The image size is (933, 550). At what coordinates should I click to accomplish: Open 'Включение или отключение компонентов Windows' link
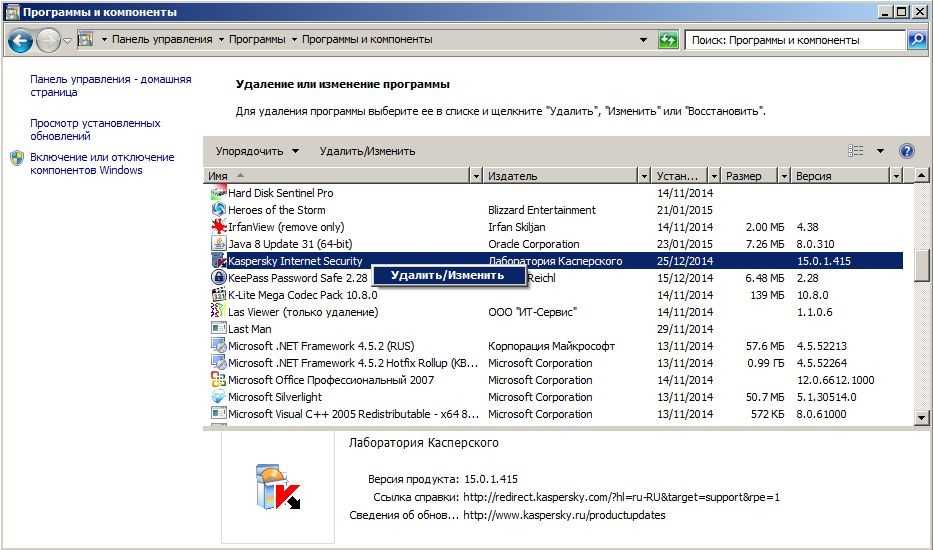coord(102,163)
